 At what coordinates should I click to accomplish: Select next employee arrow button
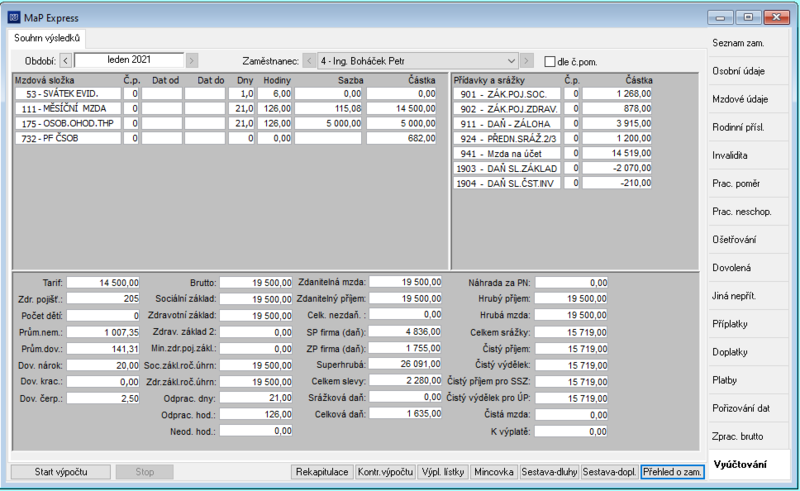pyautogui.click(x=527, y=61)
